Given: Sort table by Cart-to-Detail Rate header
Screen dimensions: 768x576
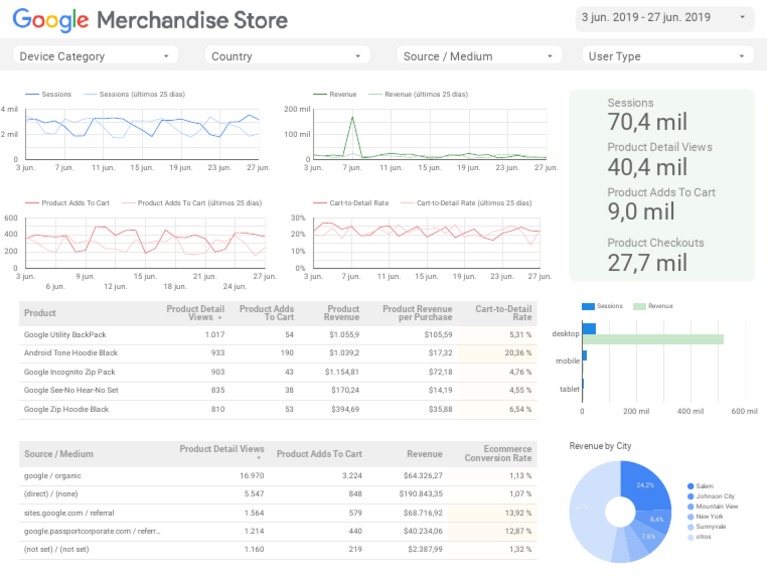Looking at the screenshot, I should [504, 313].
